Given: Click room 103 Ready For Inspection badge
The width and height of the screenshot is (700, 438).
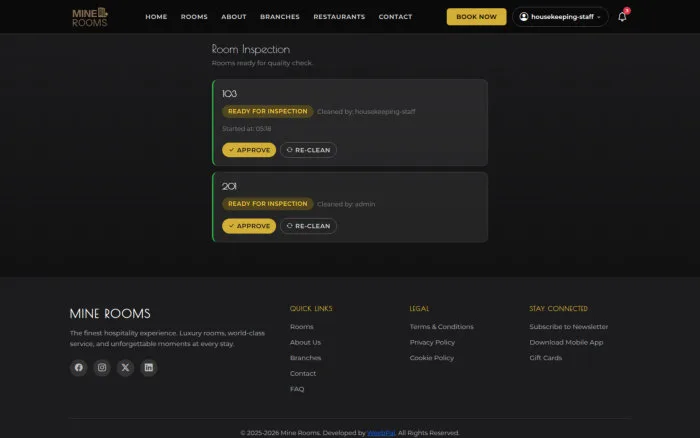Looking at the screenshot, I should click(268, 111).
